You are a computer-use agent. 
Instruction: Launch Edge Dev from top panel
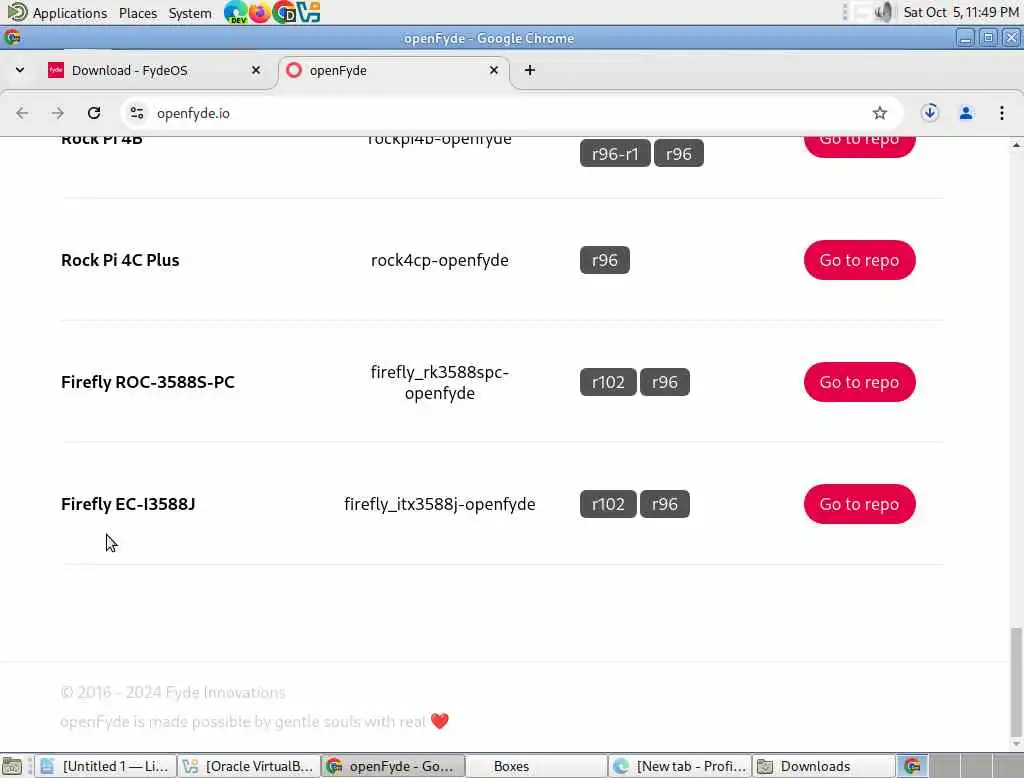[x=235, y=12]
